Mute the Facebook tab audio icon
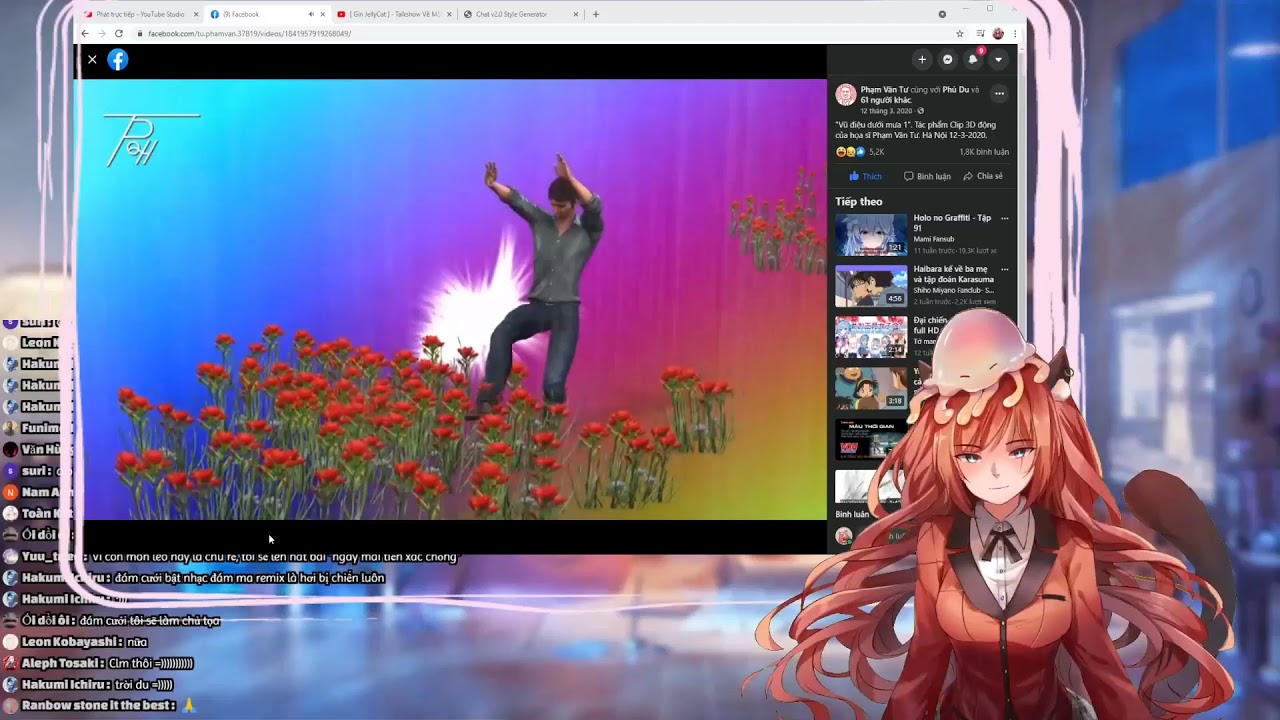1280x720 pixels. (x=311, y=14)
